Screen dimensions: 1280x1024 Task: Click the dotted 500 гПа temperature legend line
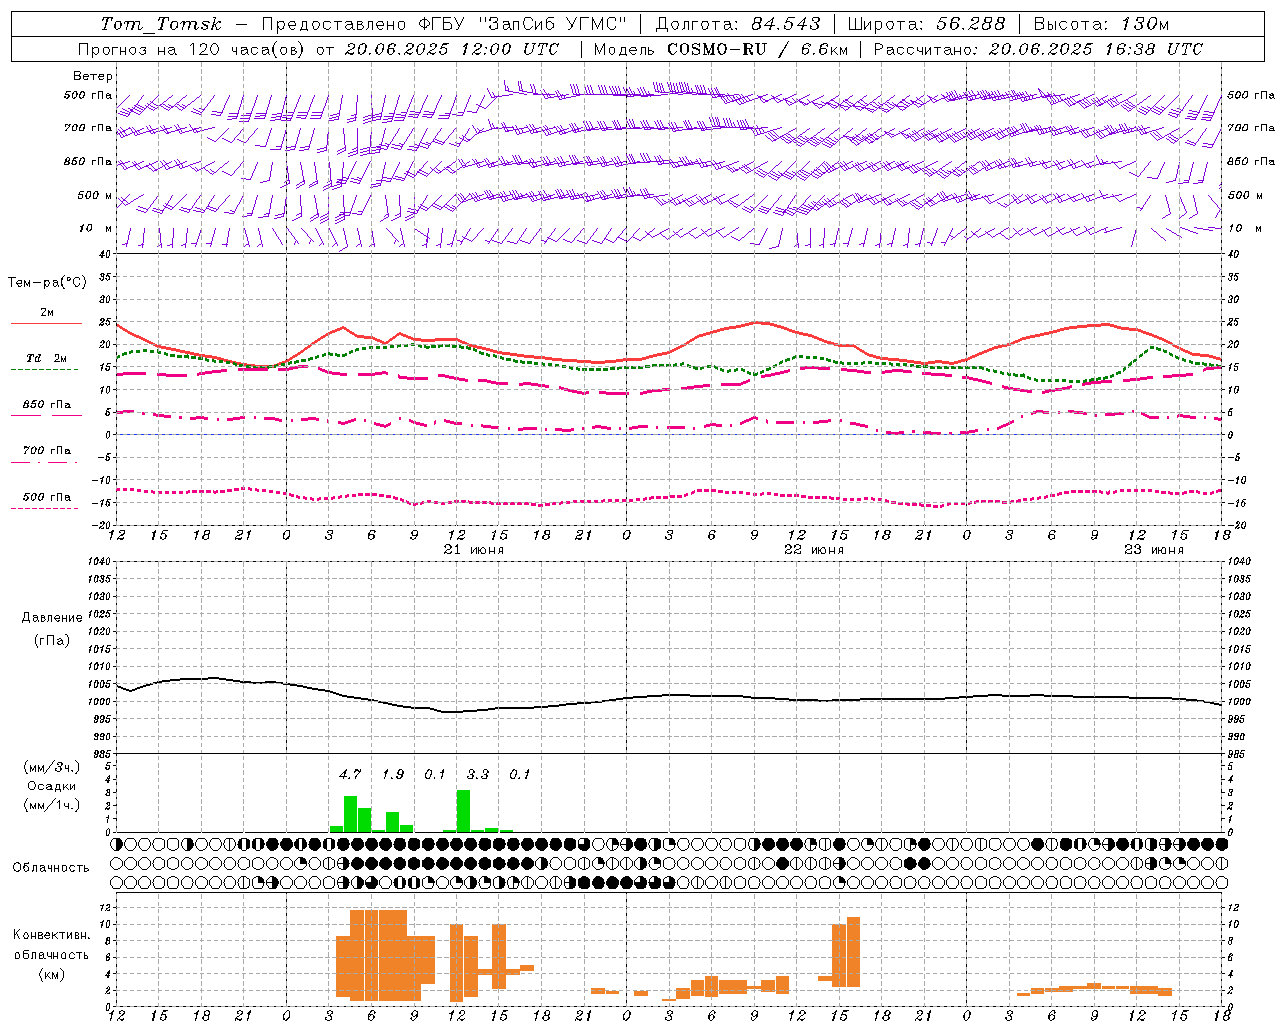(45, 508)
